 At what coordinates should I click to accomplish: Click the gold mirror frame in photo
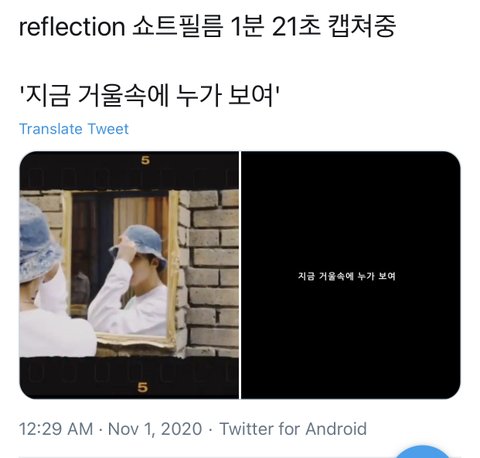click(173, 267)
